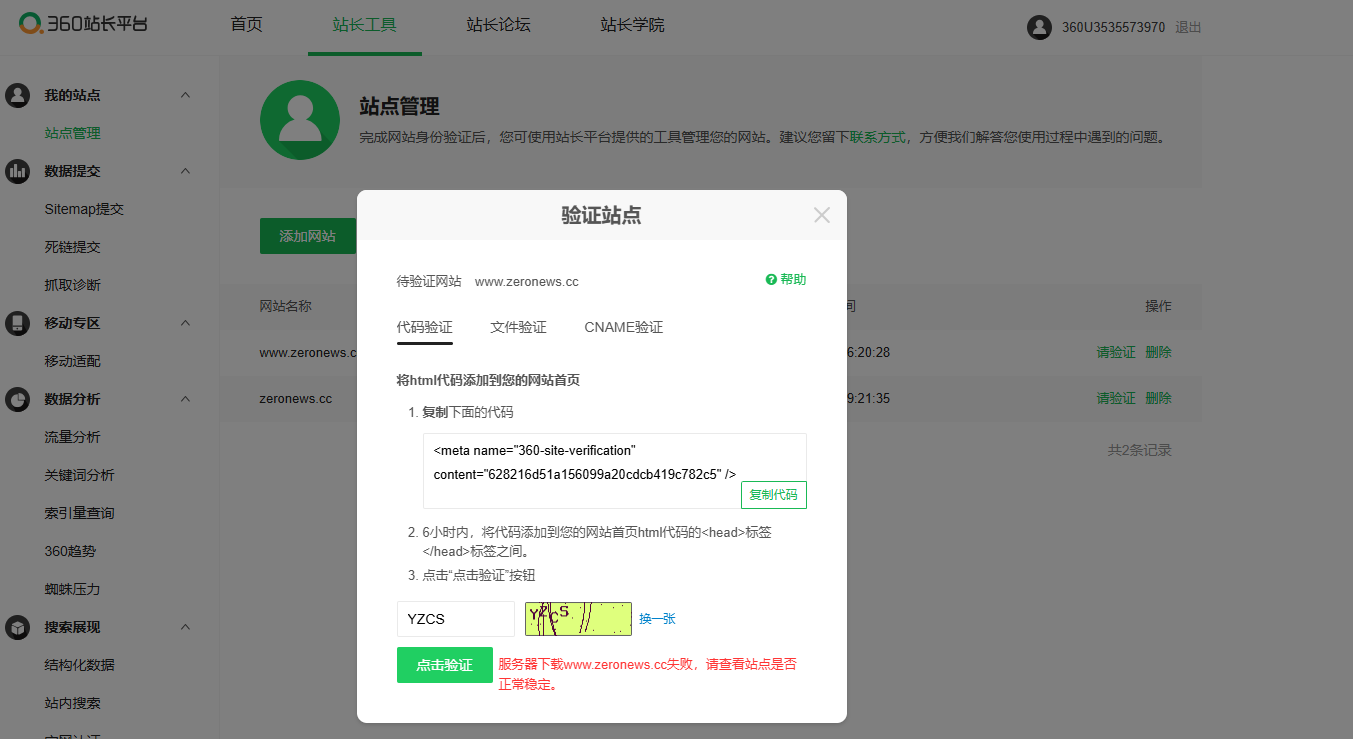
Task: Click the 移动专区 phone icon
Action: [x=18, y=323]
